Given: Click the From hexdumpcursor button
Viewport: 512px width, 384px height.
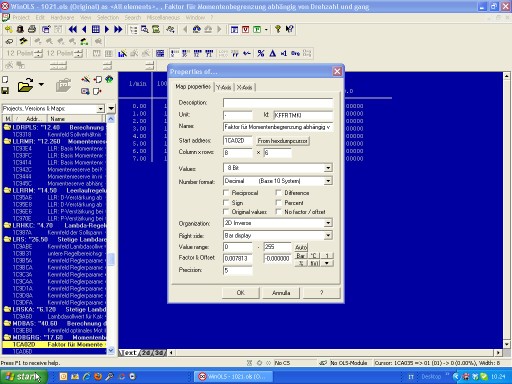Looking at the screenshot, I should (282, 141).
